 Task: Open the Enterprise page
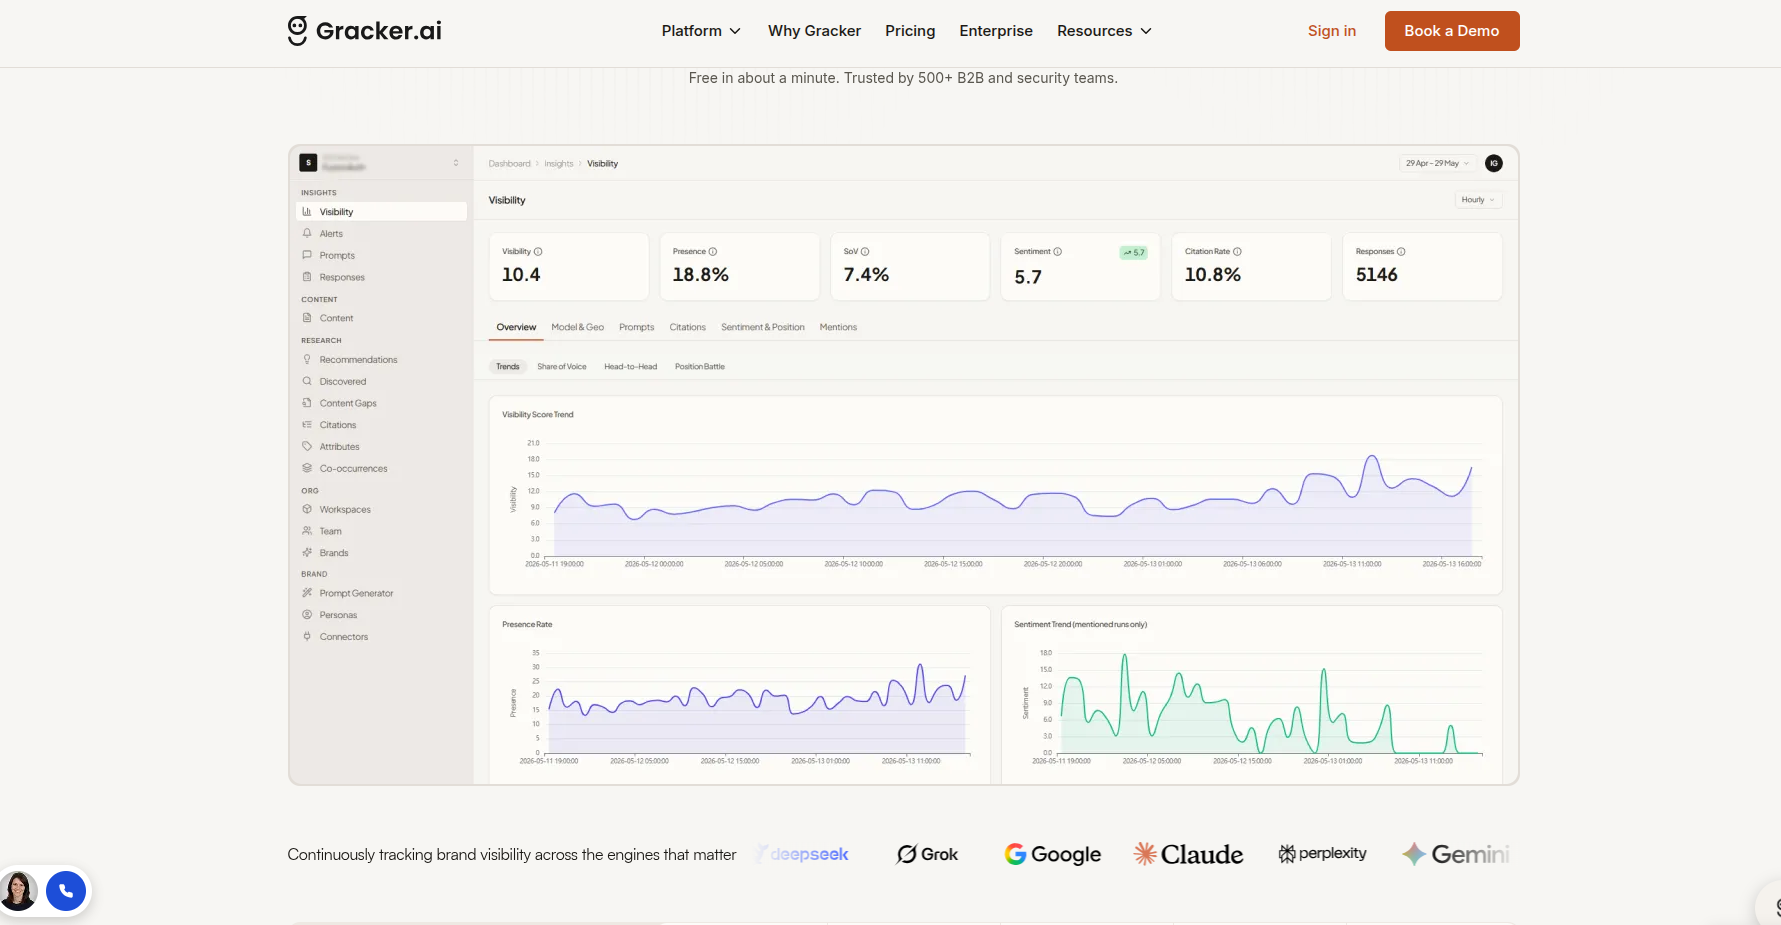(996, 31)
